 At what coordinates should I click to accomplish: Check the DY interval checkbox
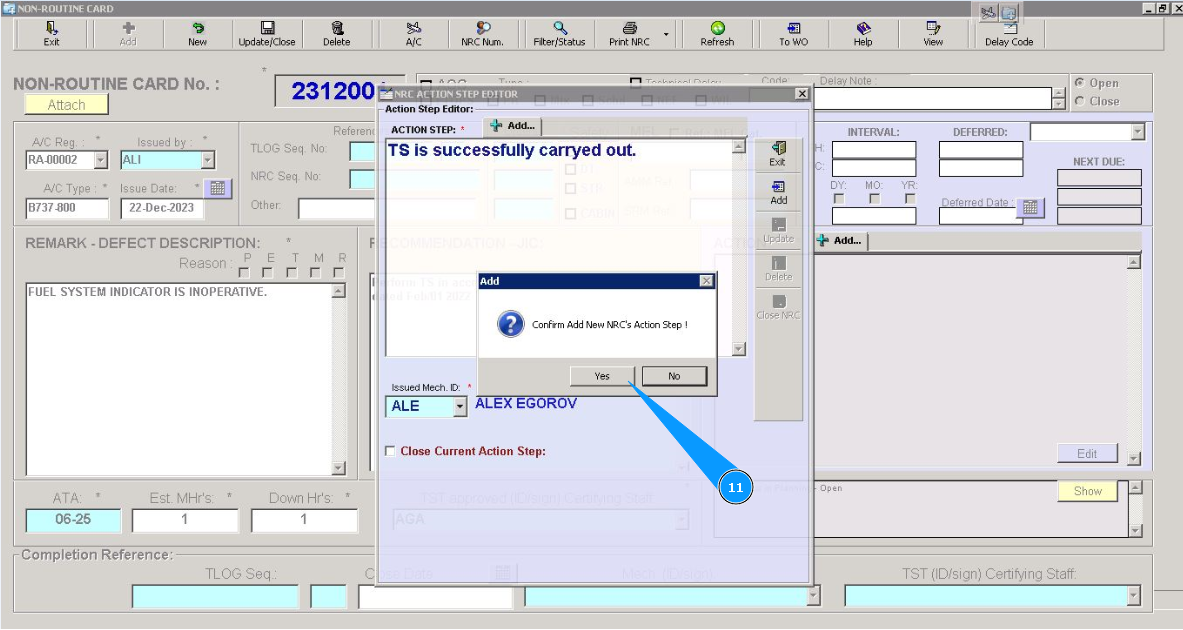click(x=838, y=198)
